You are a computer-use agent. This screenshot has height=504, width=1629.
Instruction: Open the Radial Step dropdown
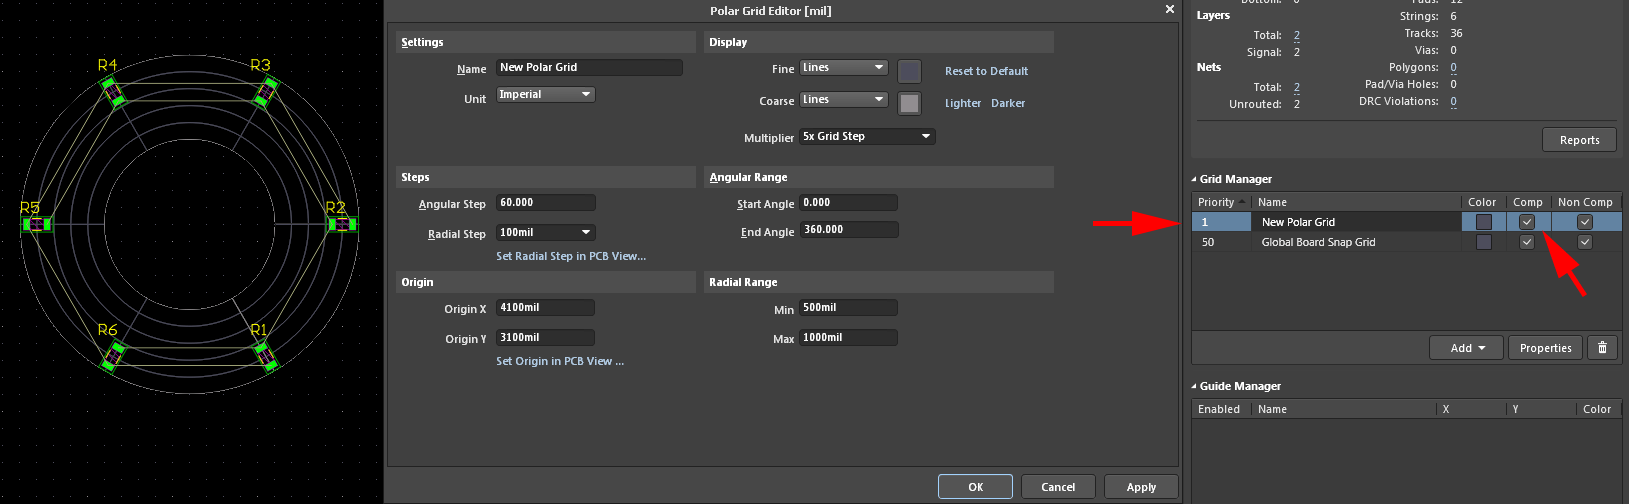[546, 233]
